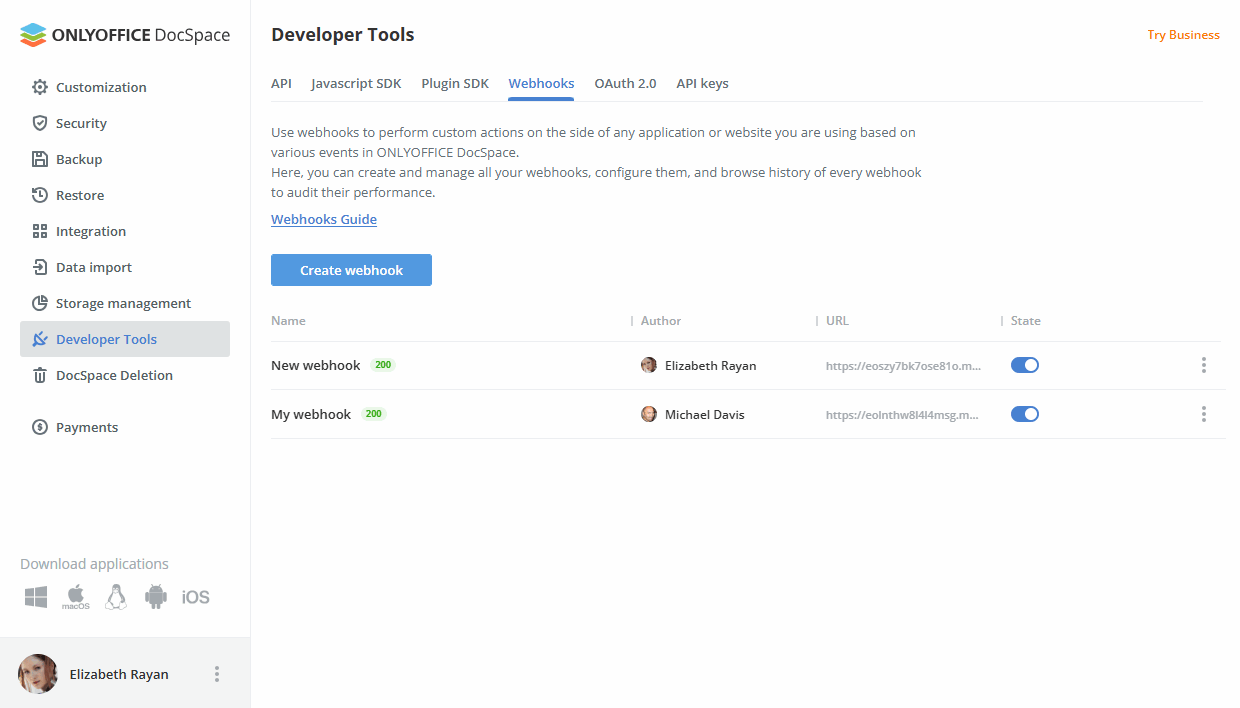Open the Security settings icon
The image size is (1240, 708).
pyautogui.click(x=40, y=123)
